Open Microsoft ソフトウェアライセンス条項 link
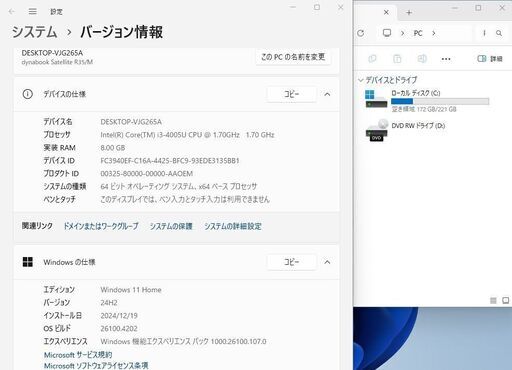The width and height of the screenshot is (512, 370). click(x=96, y=365)
